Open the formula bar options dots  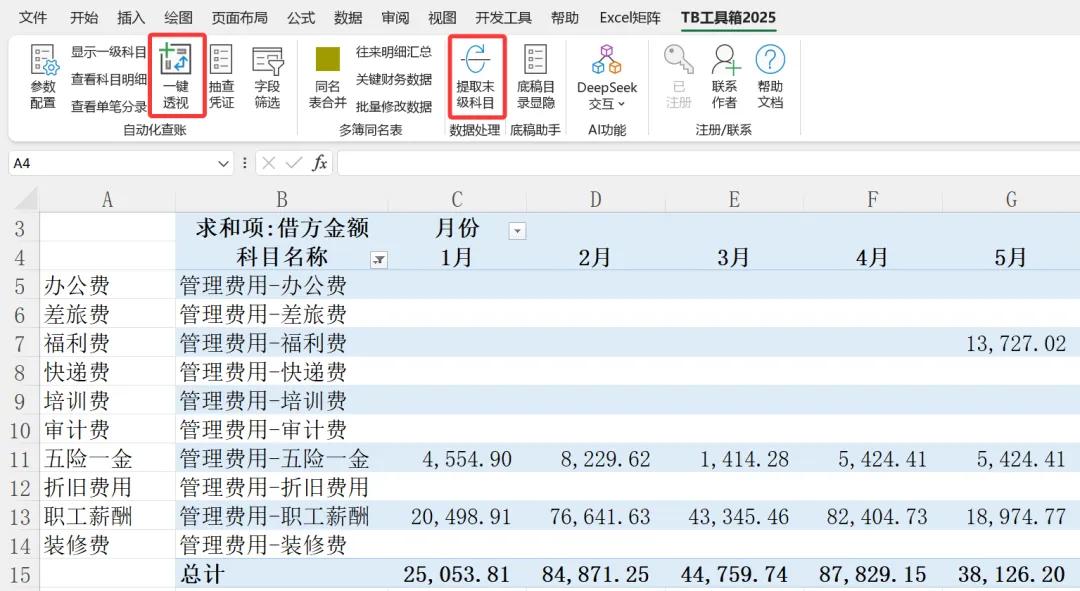(245, 163)
